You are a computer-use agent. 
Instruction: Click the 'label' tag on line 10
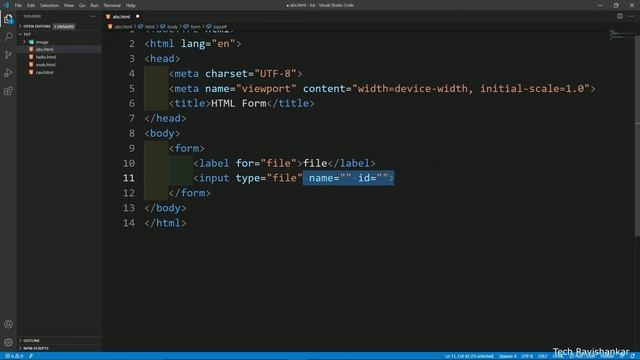[214, 163]
